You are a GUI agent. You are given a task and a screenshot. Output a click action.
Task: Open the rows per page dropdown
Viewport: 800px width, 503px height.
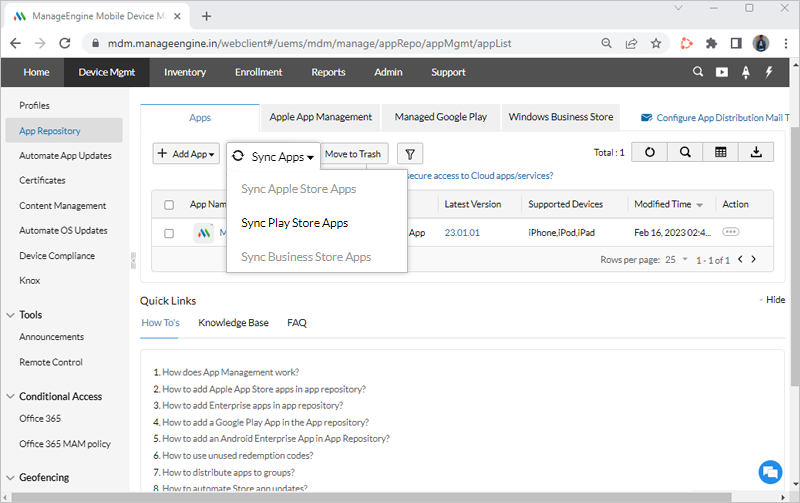coord(675,259)
